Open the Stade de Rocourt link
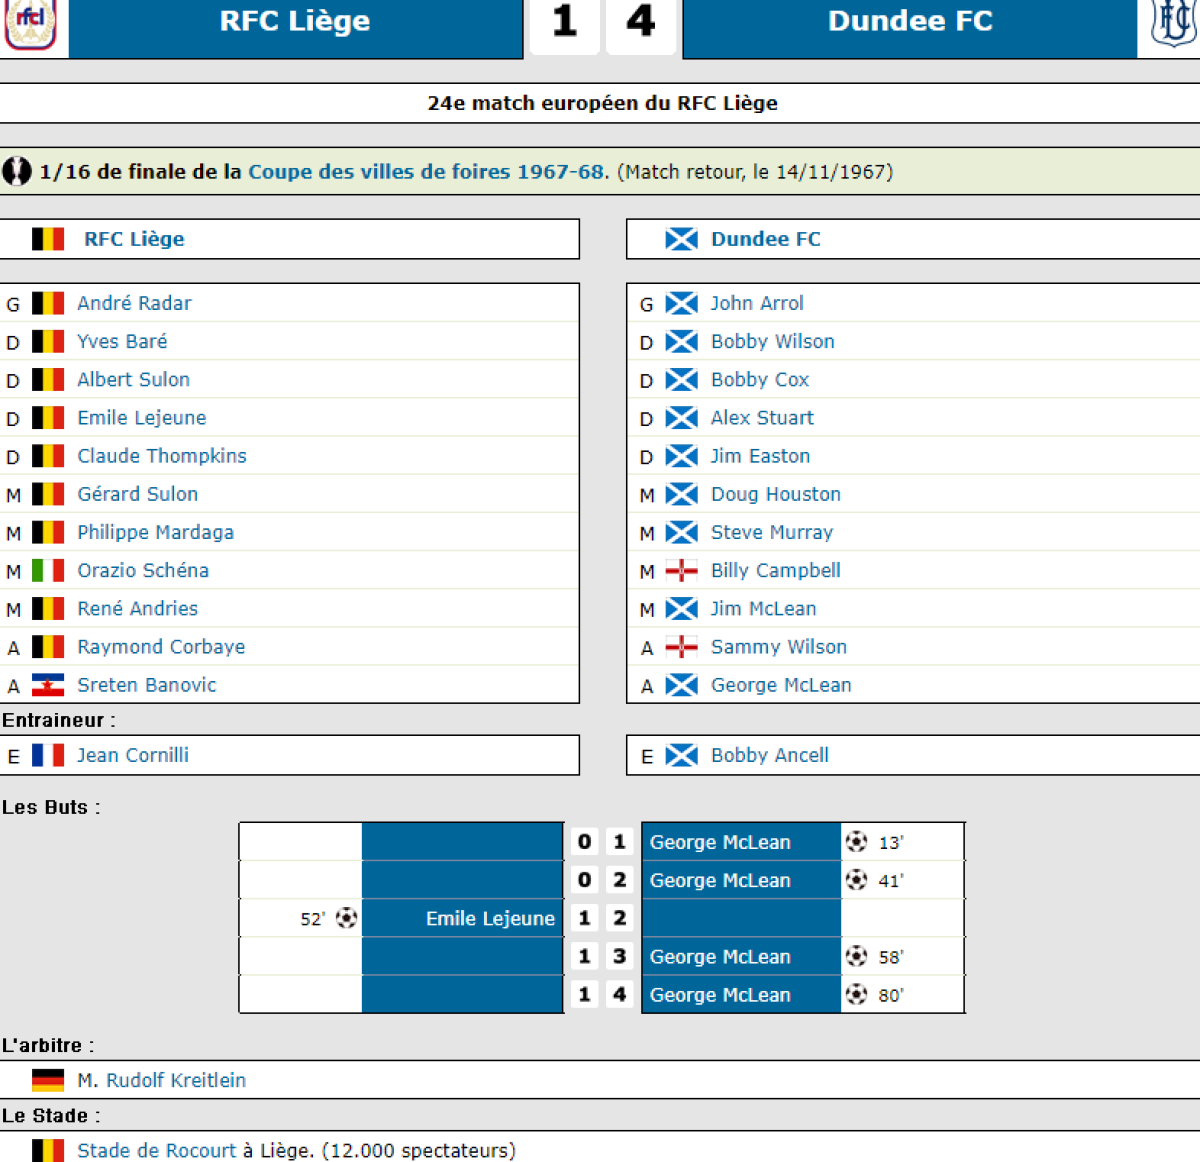The height and width of the screenshot is (1162, 1200). [x=157, y=1150]
